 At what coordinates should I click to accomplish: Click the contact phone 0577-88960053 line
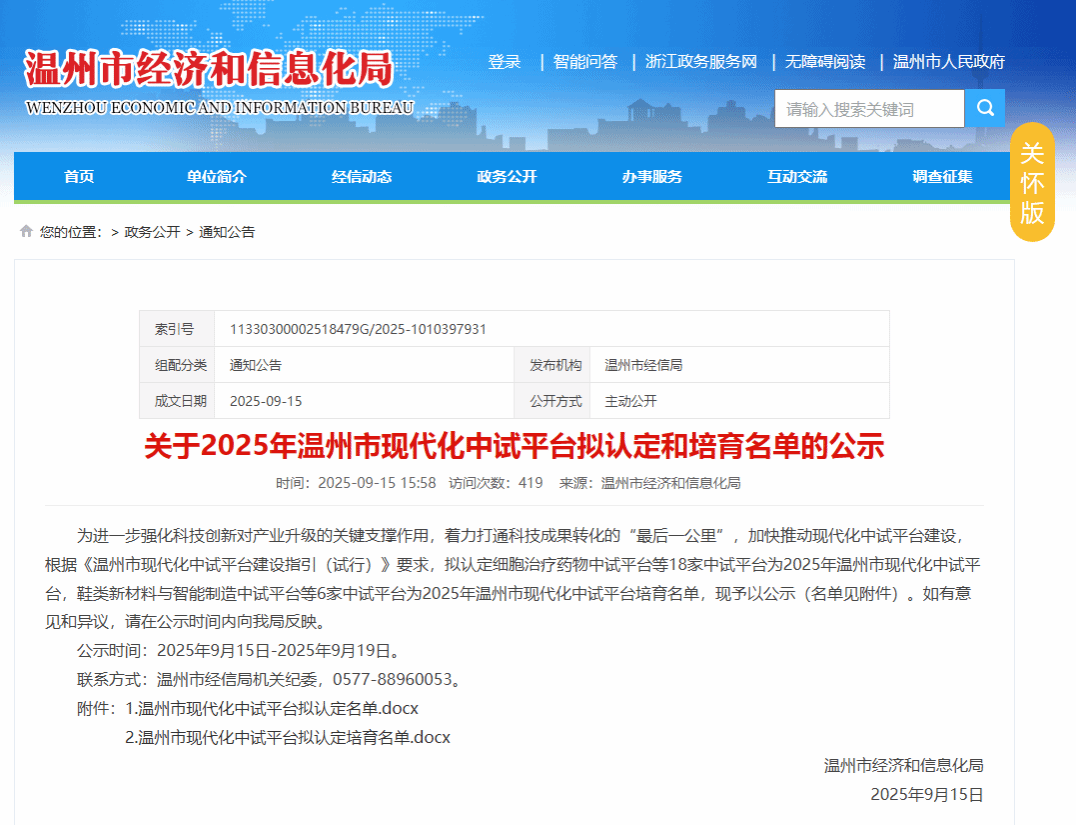click(272, 679)
